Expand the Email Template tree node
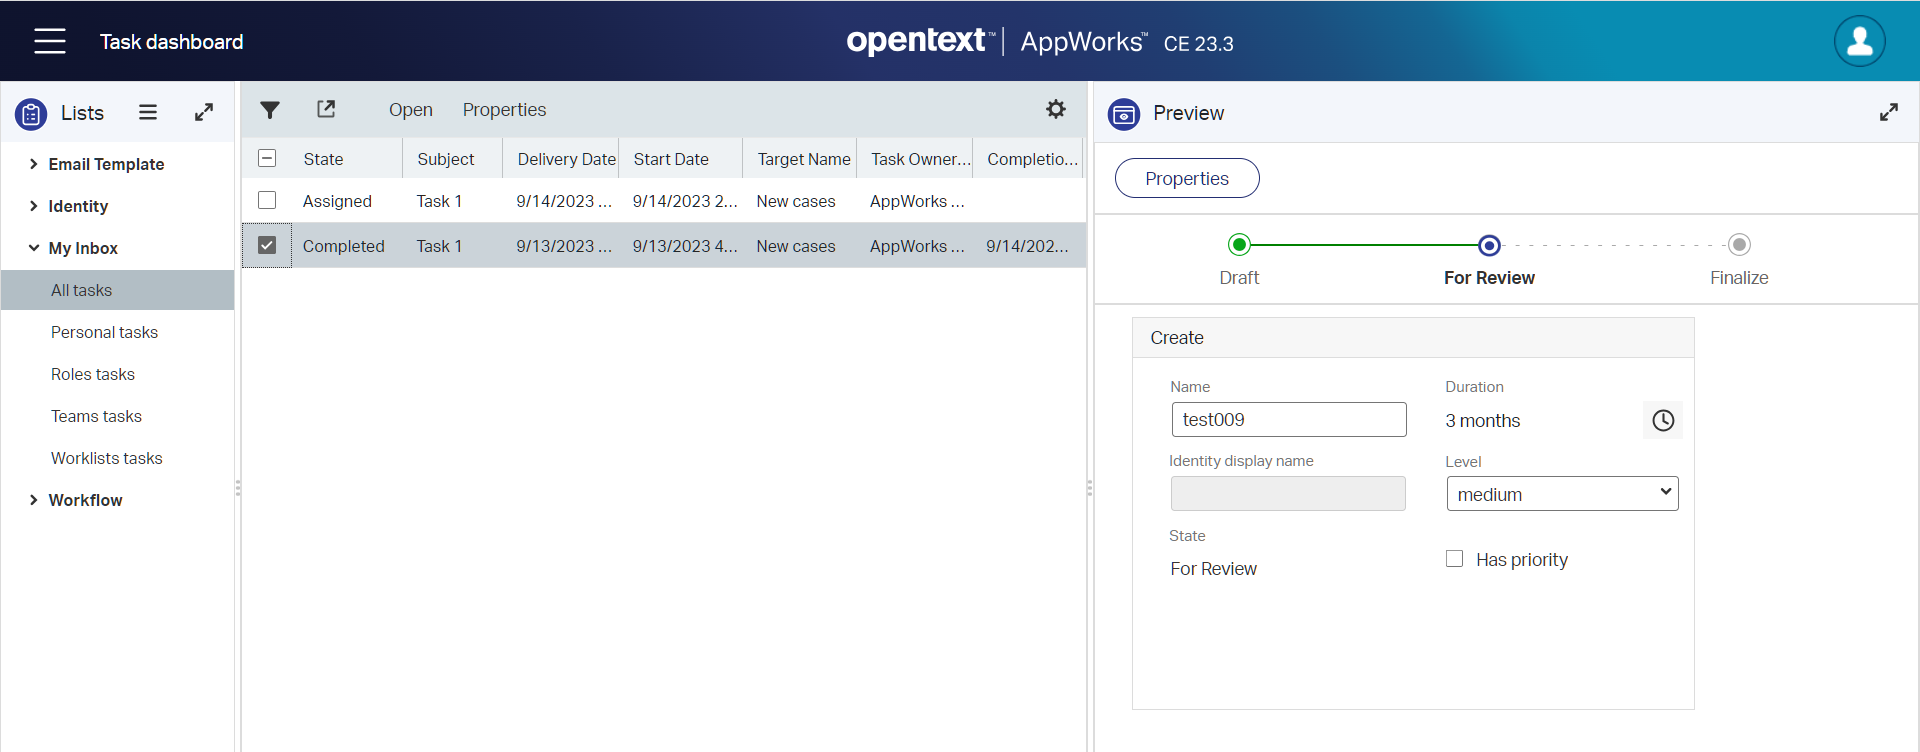Screen dimensions: 1920x752 click(34, 164)
